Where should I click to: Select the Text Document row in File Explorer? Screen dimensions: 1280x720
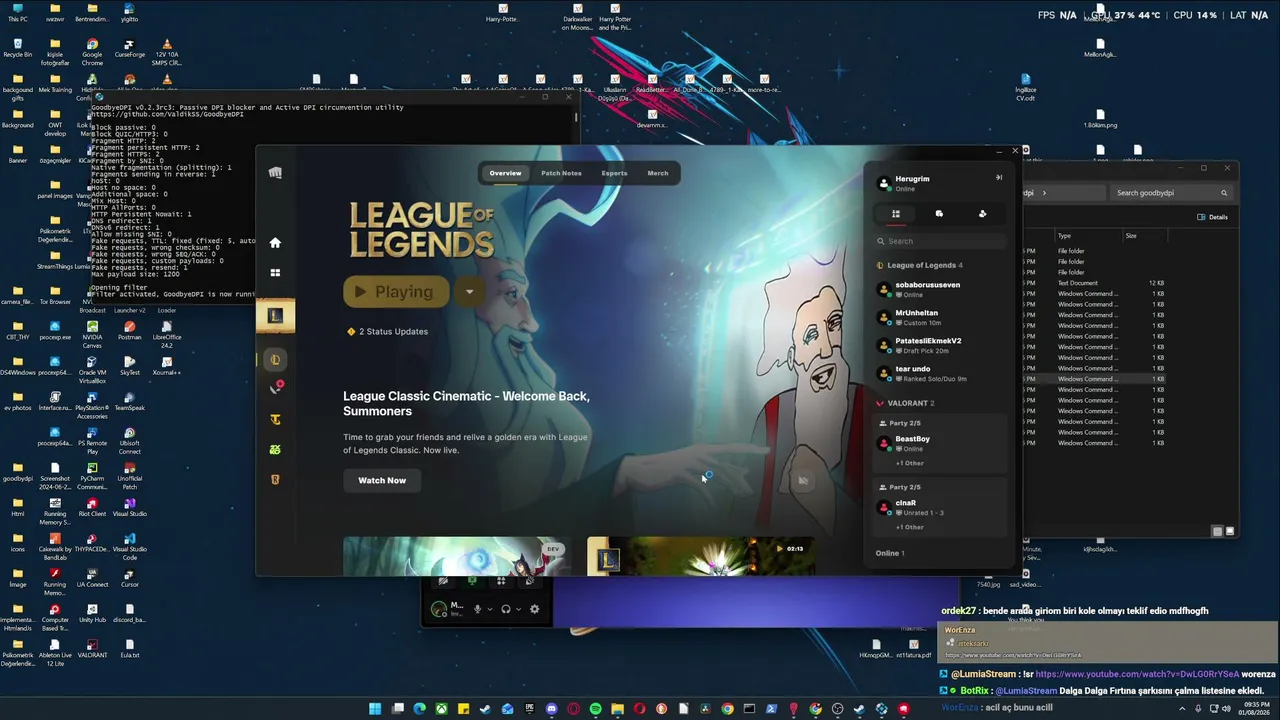tap(1095, 283)
